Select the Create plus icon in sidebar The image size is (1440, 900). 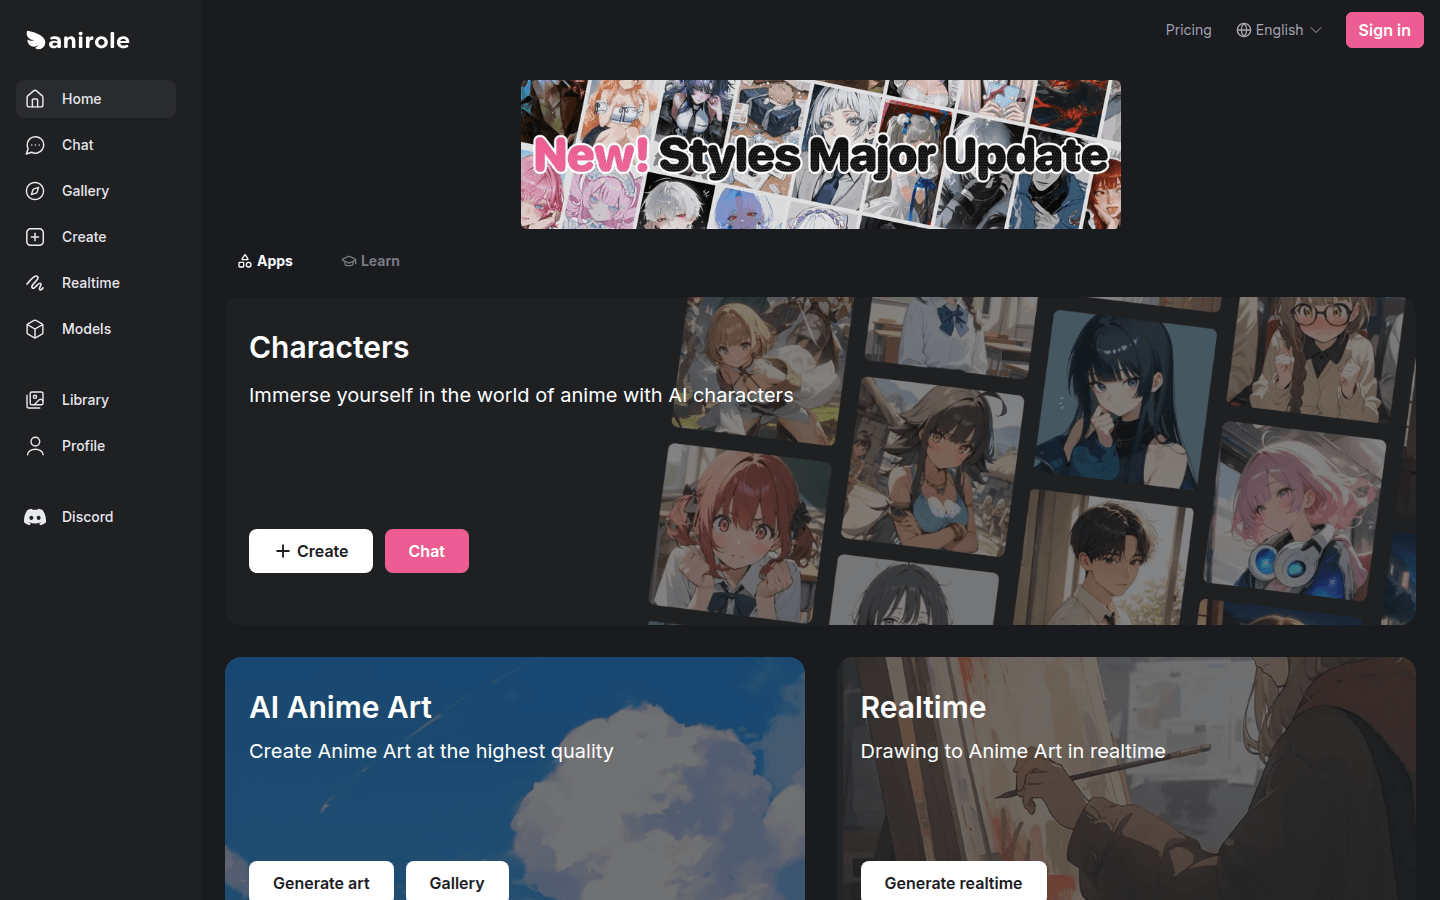pos(33,237)
